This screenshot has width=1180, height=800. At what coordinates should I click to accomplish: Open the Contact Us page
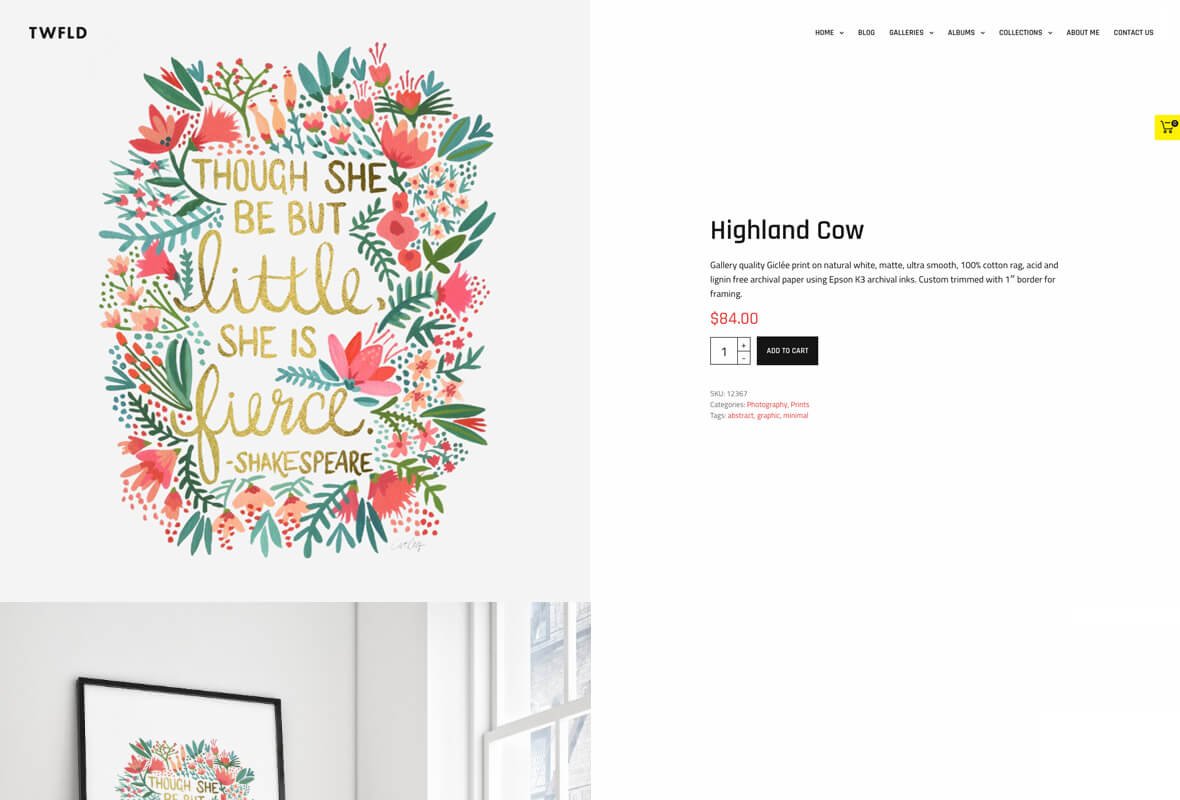pos(1133,32)
